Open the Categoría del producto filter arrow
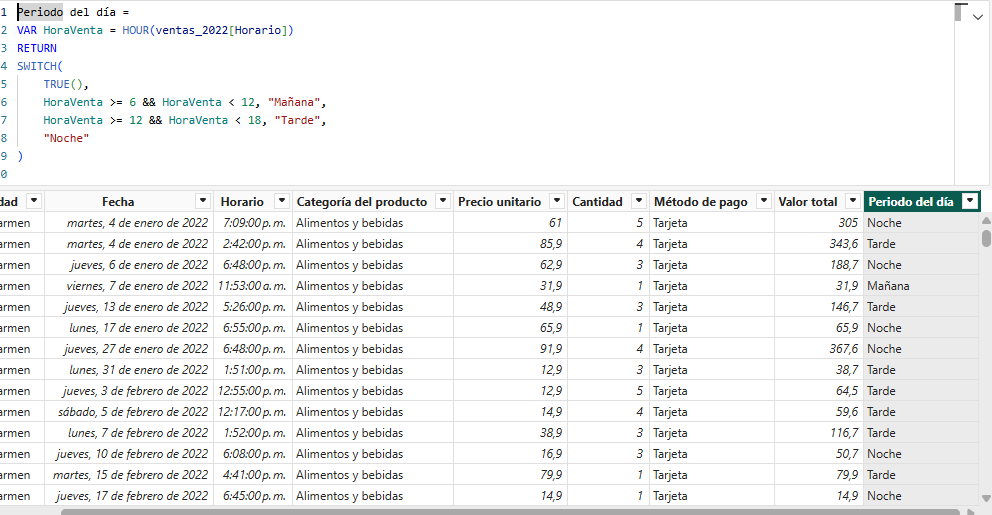Screen dimensions: 992x515 (442, 201)
